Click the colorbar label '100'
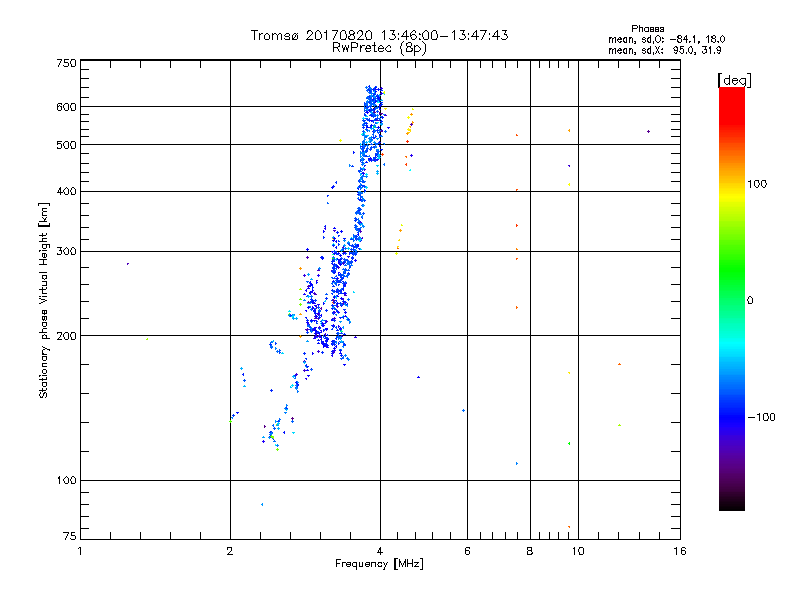 [757, 184]
